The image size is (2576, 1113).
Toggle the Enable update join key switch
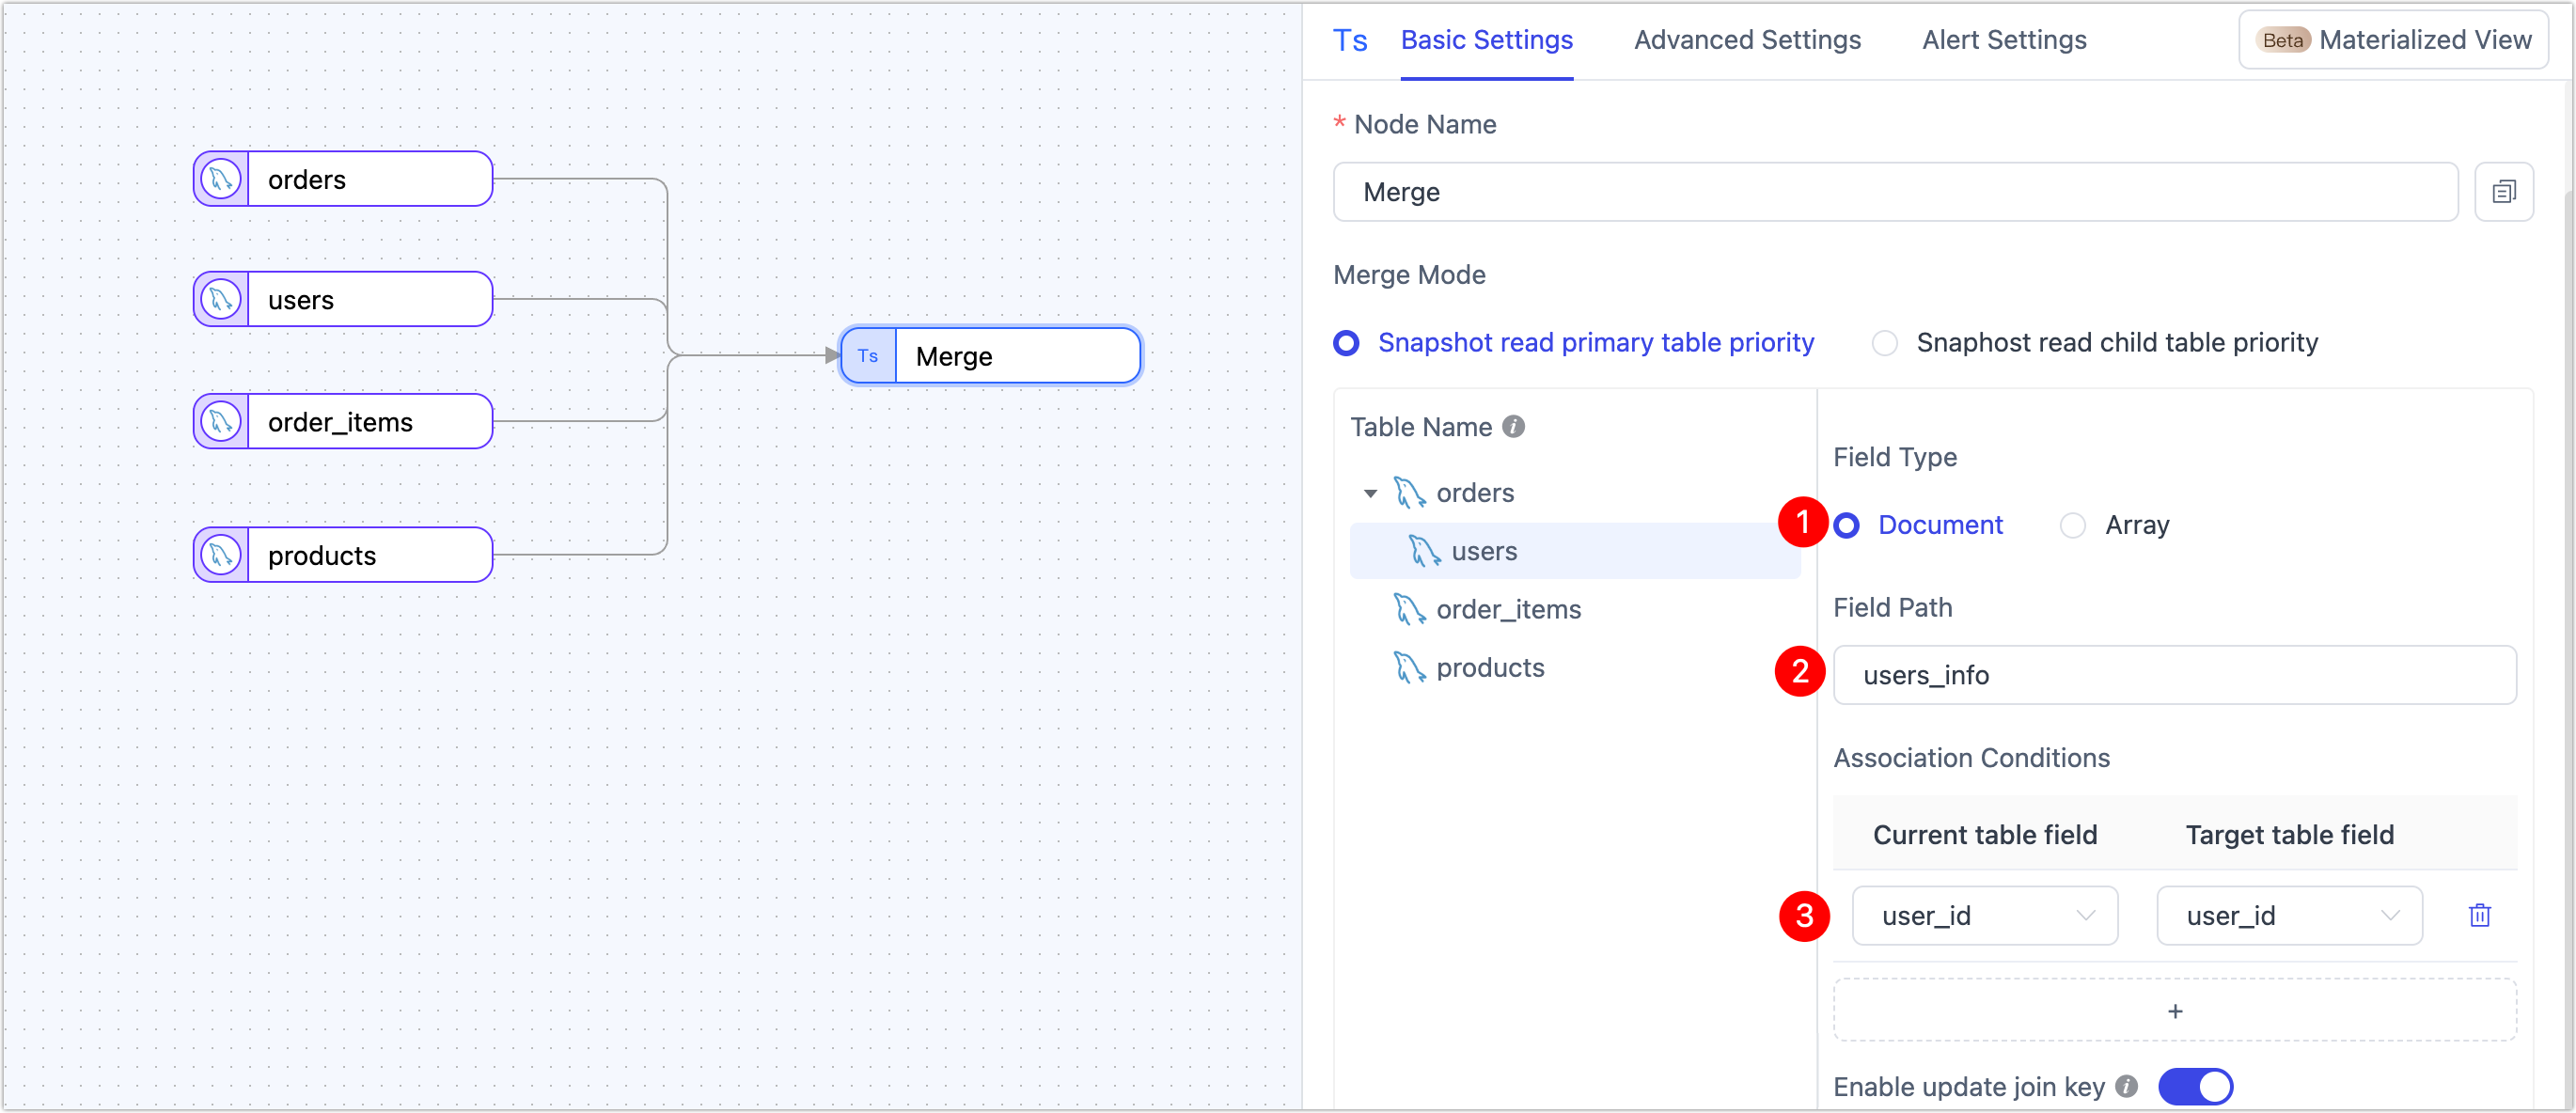pos(2195,1086)
